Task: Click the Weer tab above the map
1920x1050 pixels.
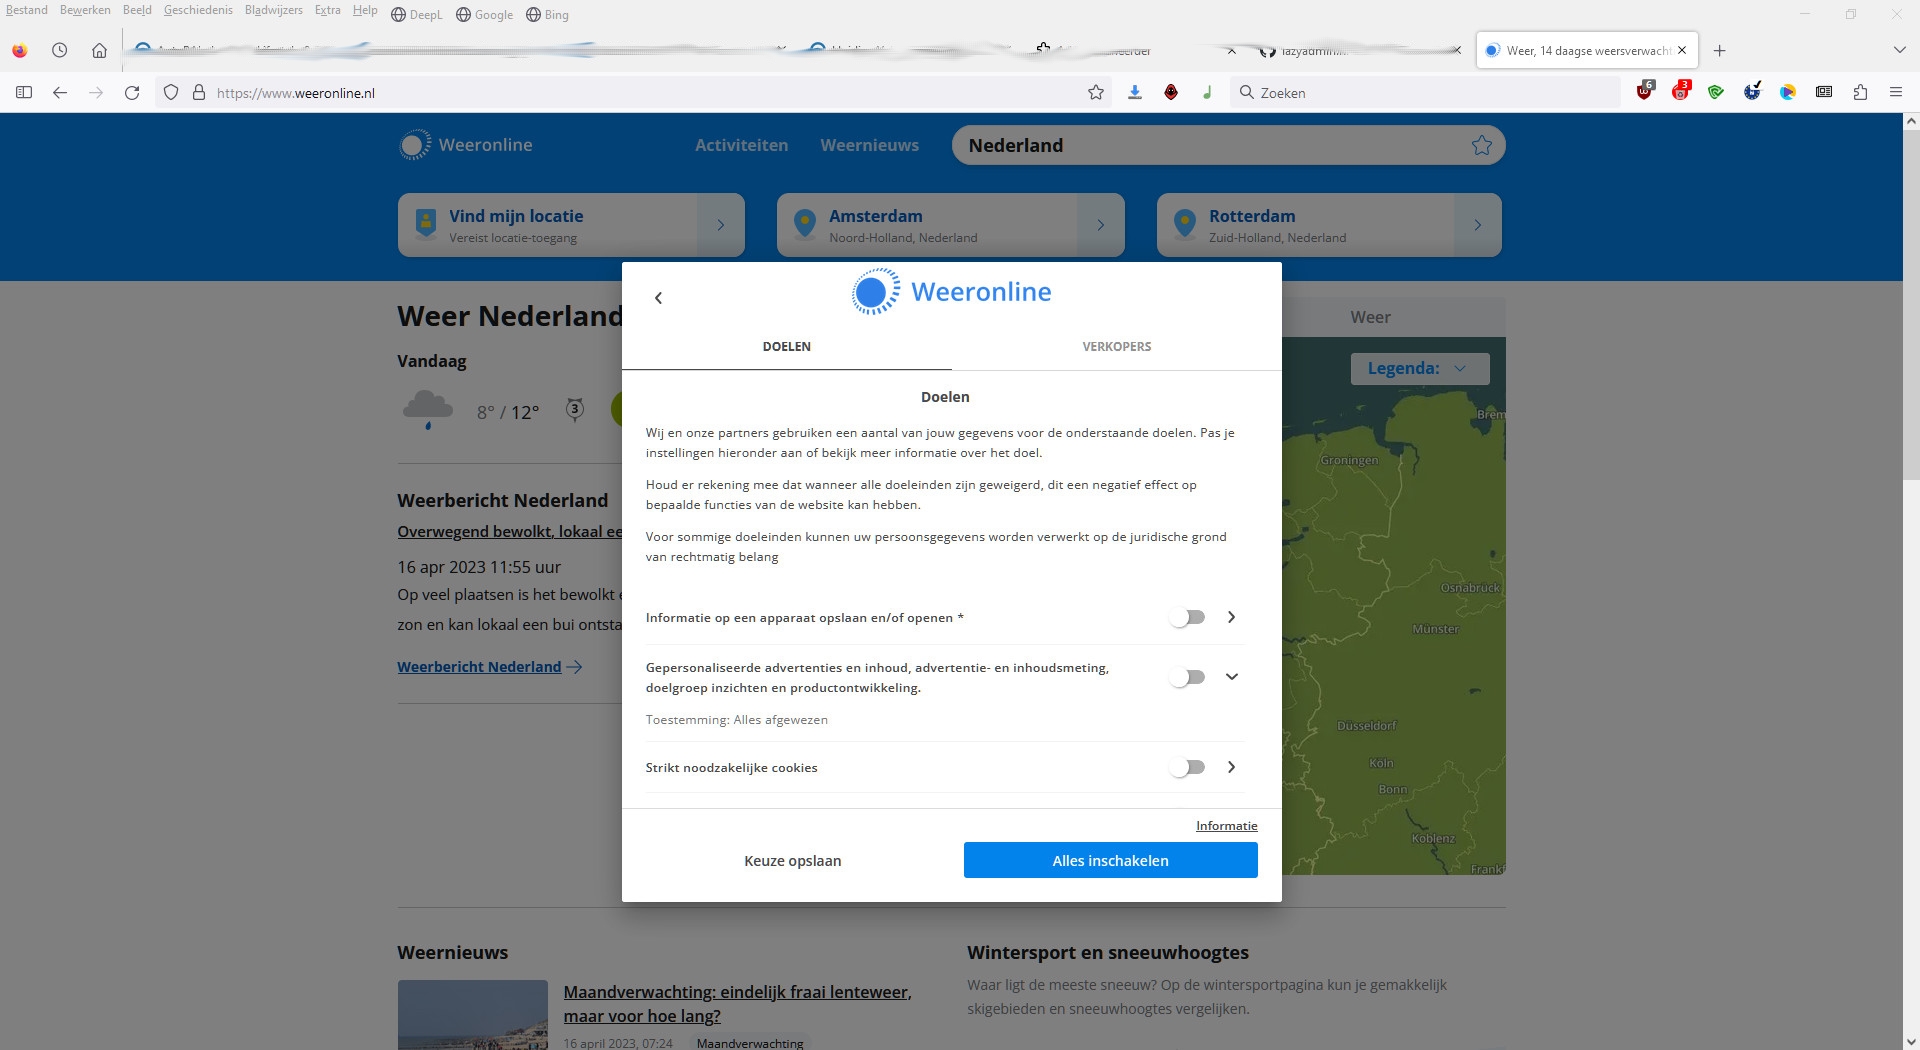Action: [x=1370, y=317]
